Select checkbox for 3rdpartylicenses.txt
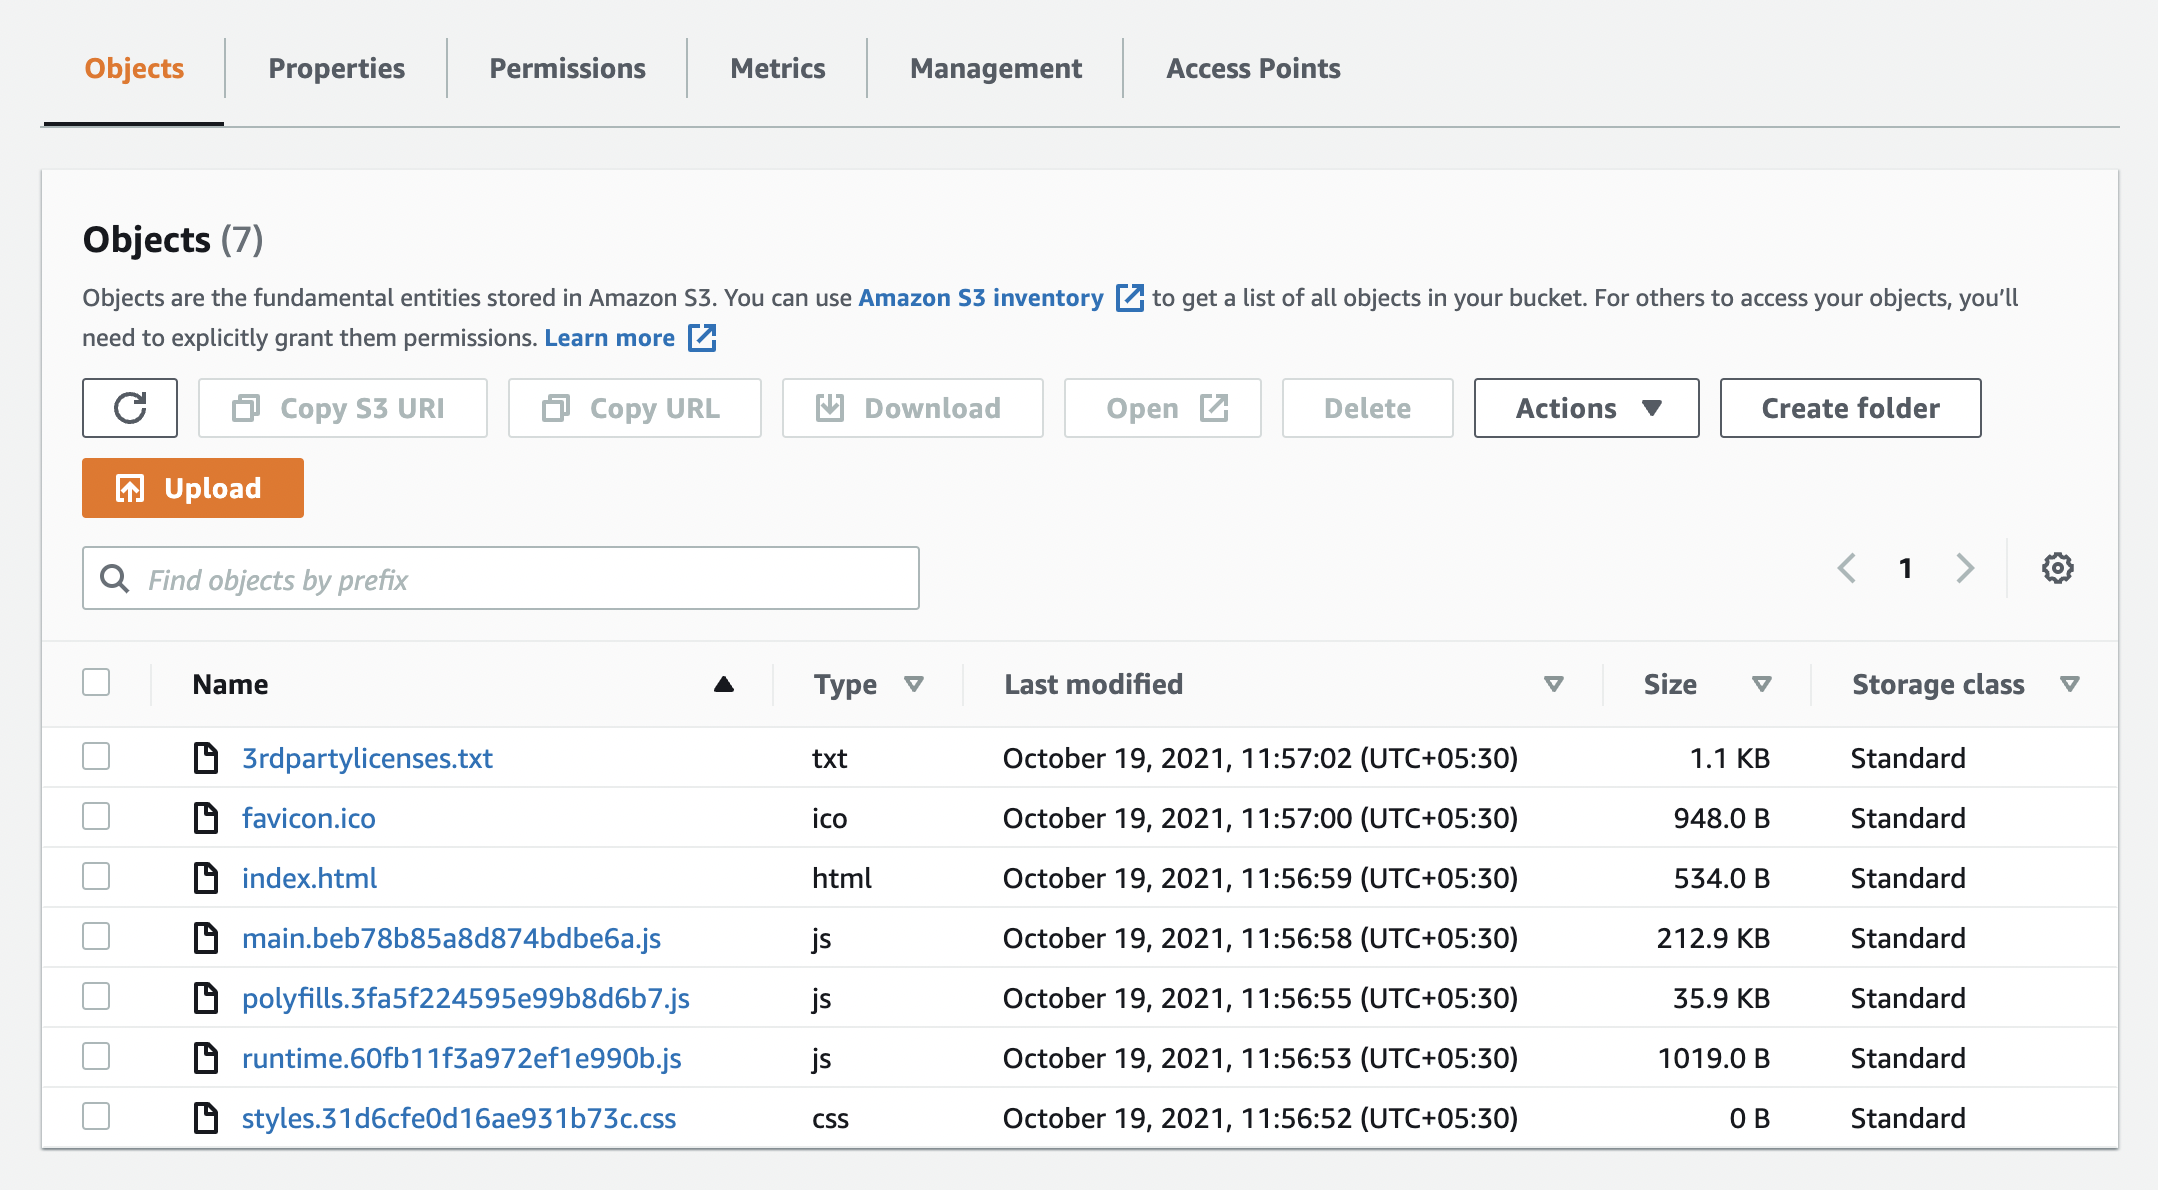This screenshot has width=2158, height=1190. 96,756
